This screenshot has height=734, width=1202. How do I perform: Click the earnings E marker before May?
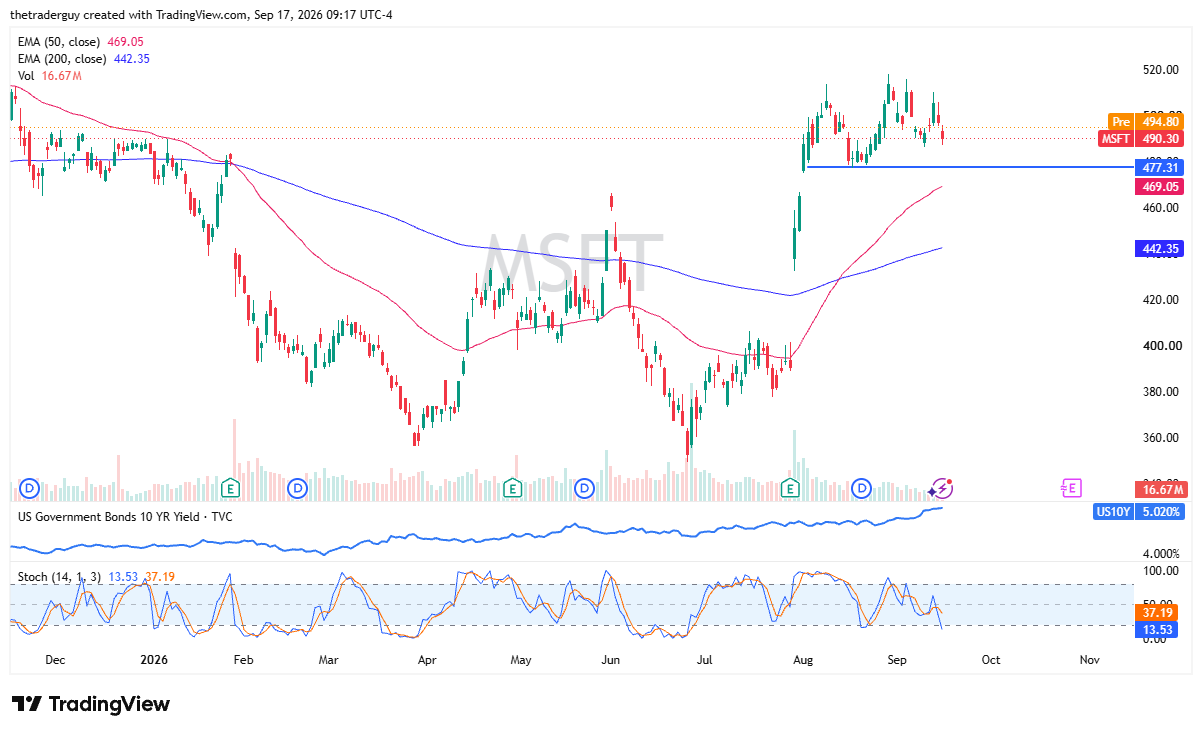click(513, 488)
